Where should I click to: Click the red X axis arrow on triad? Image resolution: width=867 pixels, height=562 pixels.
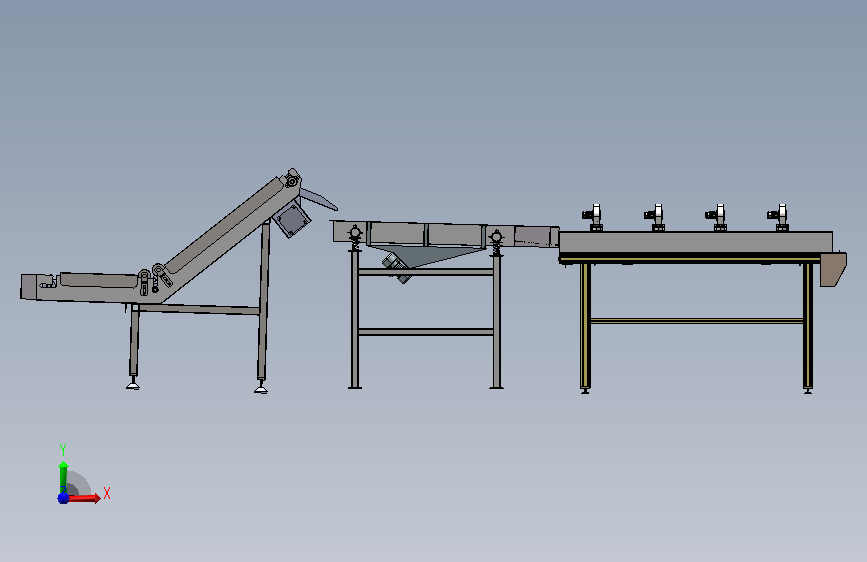[83, 498]
